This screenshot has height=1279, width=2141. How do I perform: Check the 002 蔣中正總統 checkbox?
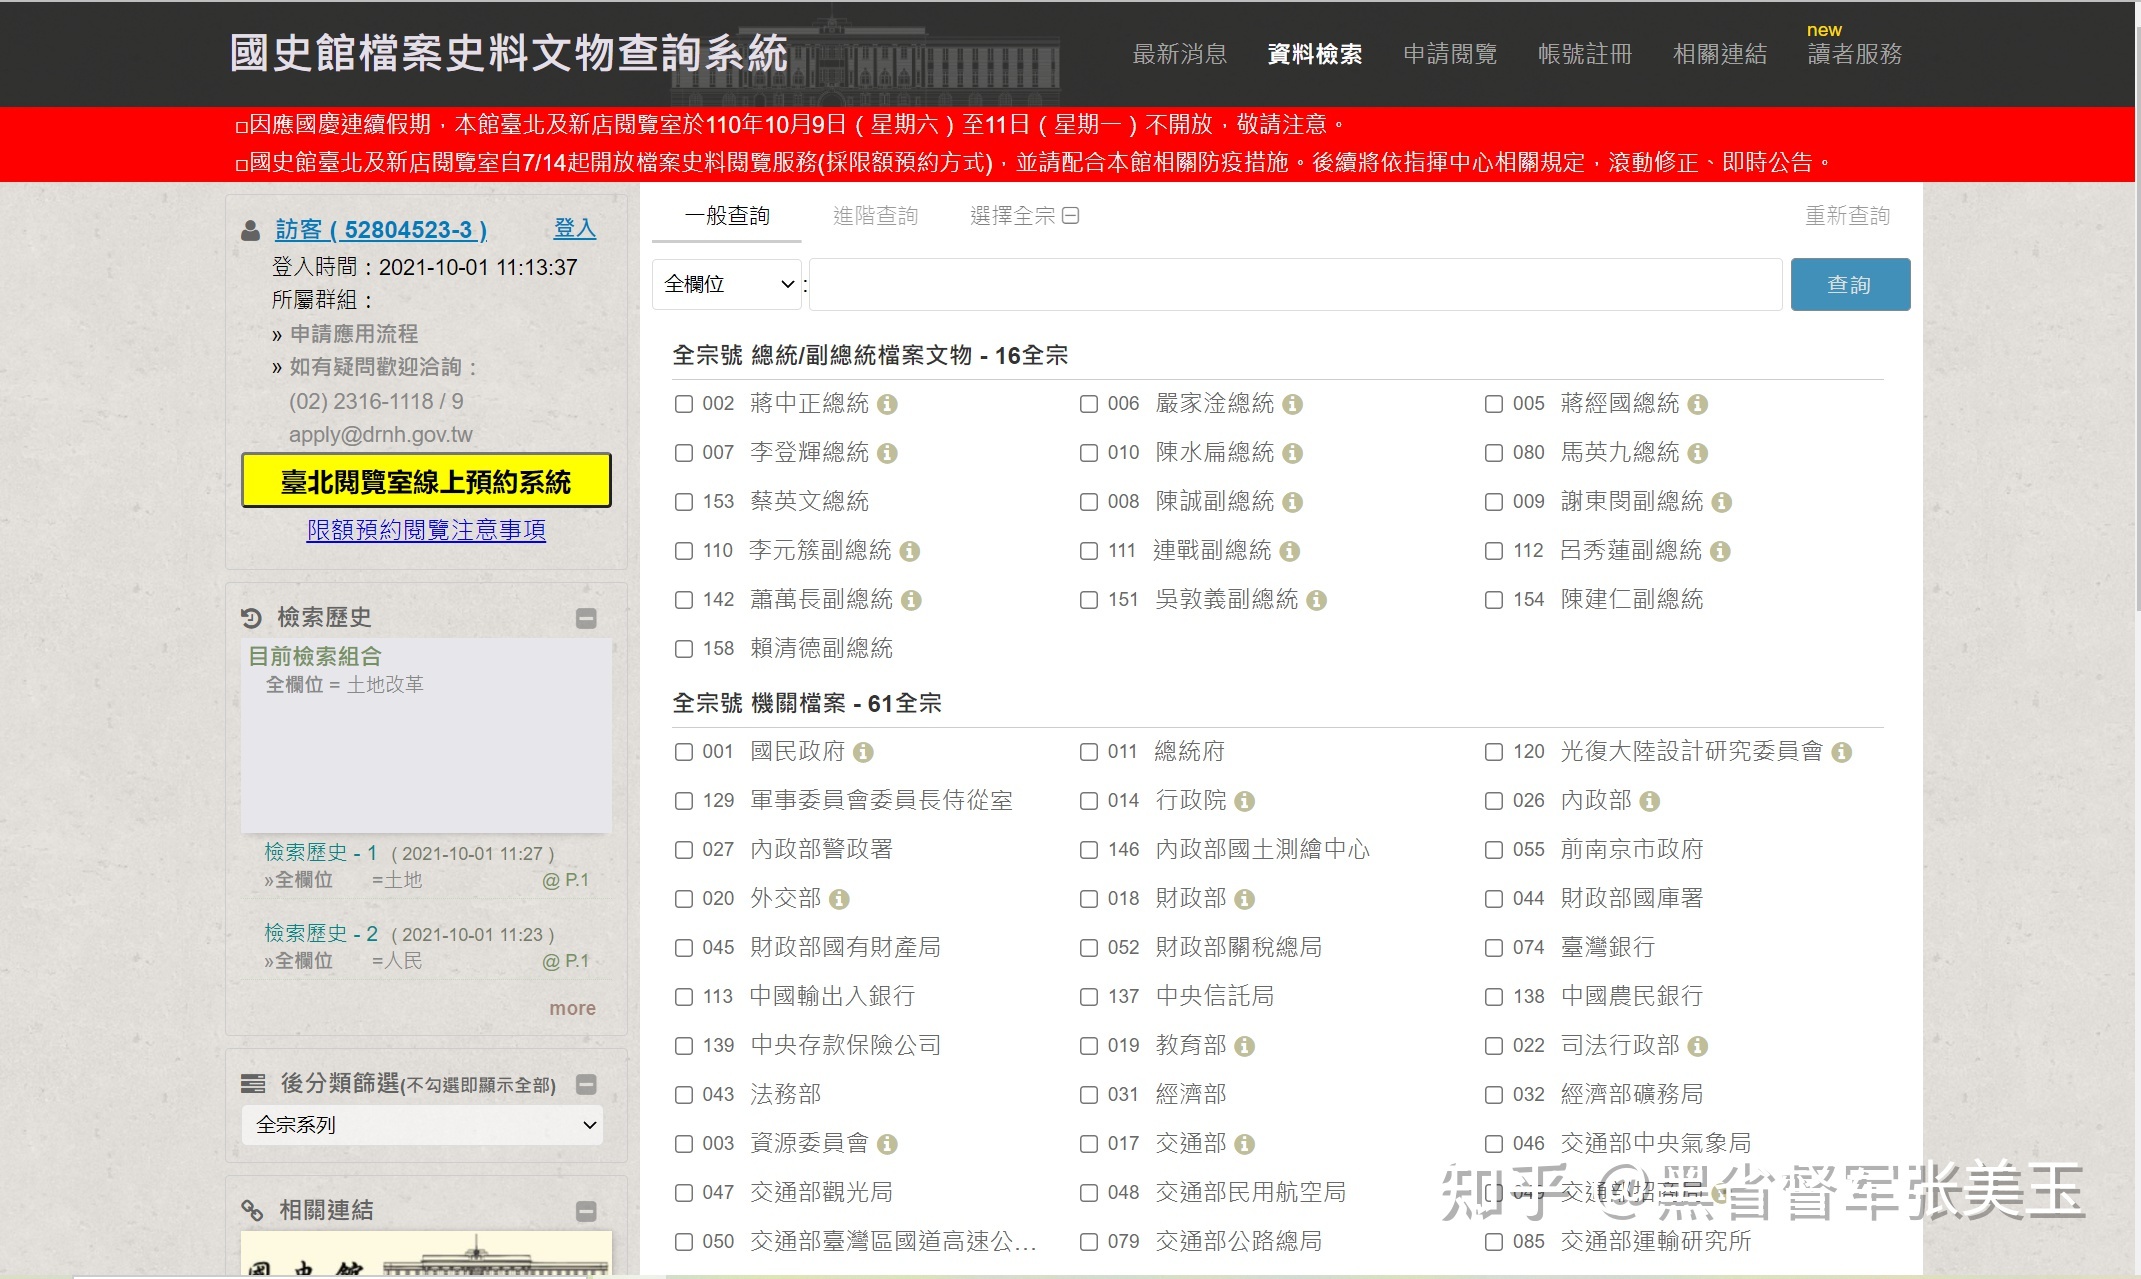(684, 404)
